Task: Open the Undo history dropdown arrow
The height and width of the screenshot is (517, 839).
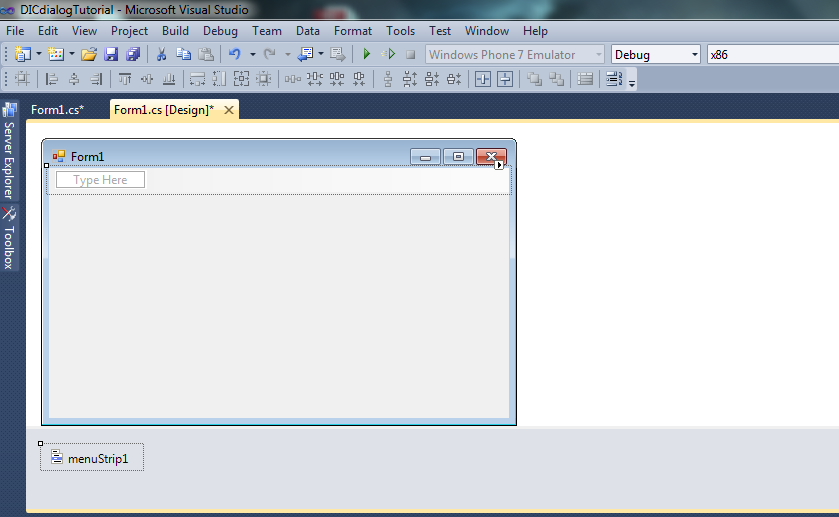Action: coord(253,54)
